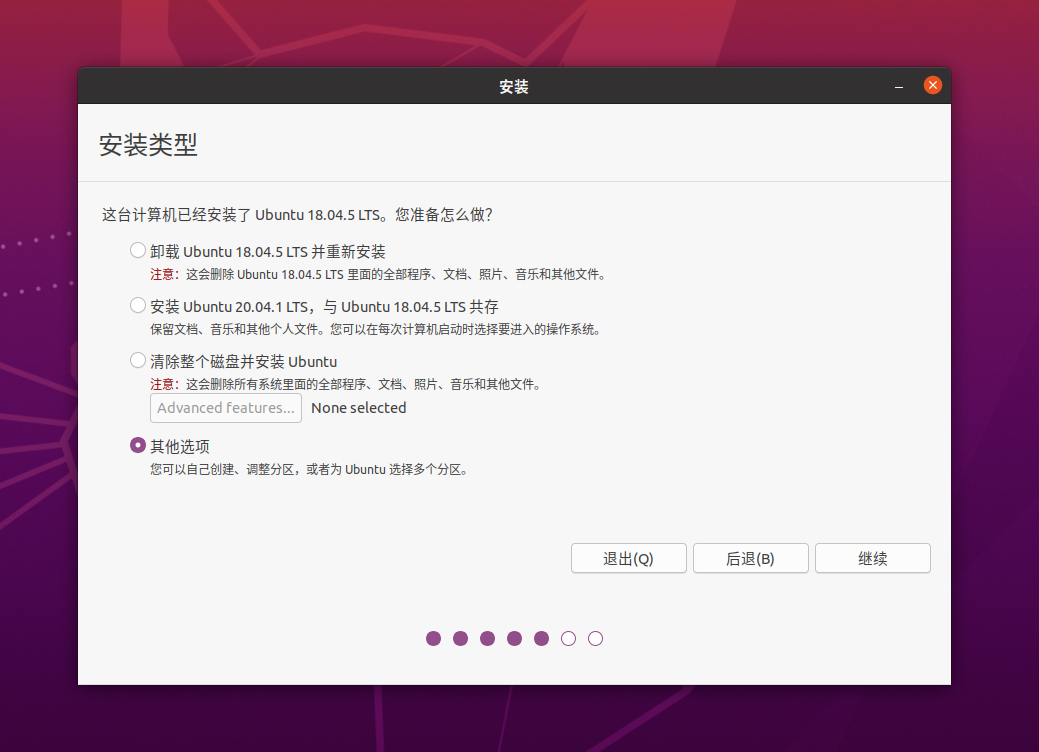Close the installer with orange X button

(932, 85)
